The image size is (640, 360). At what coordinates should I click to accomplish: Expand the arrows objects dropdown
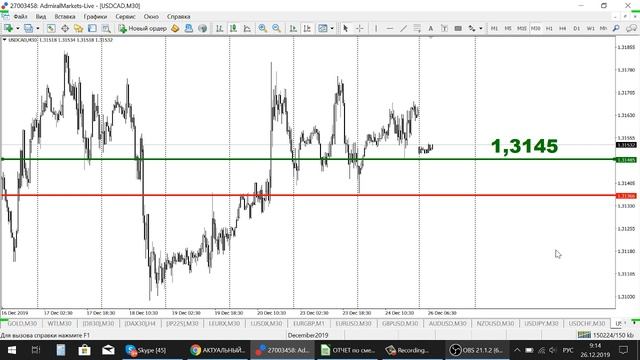pos(481,28)
